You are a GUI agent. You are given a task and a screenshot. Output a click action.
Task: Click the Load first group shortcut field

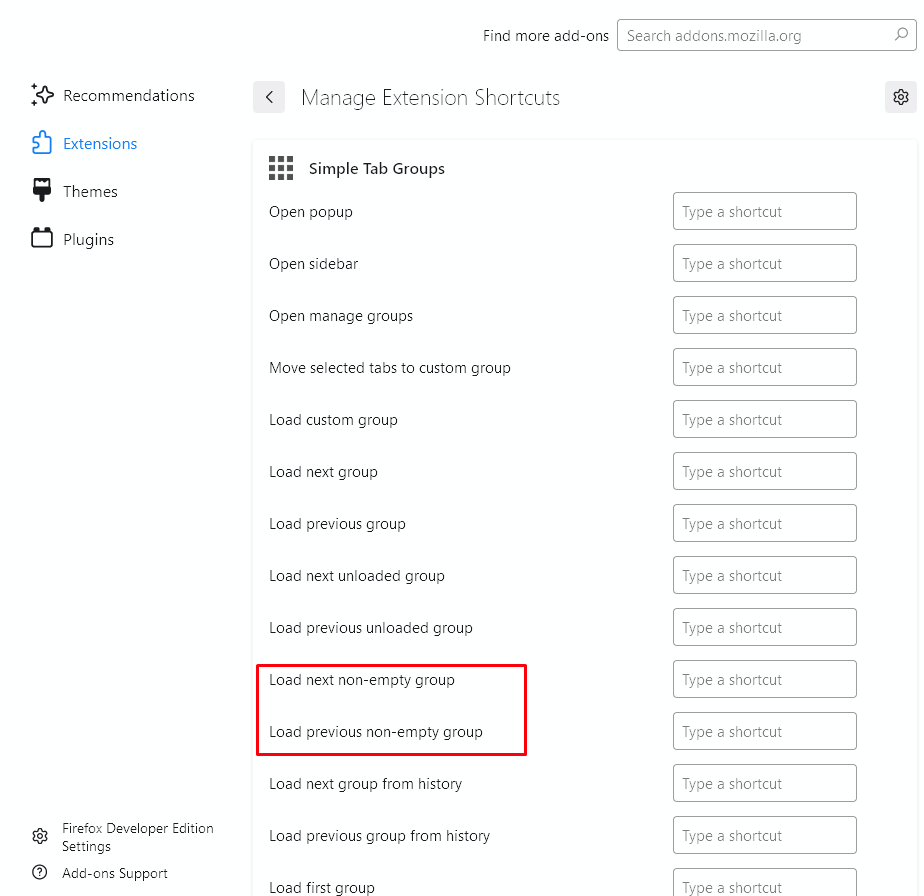coord(764,884)
